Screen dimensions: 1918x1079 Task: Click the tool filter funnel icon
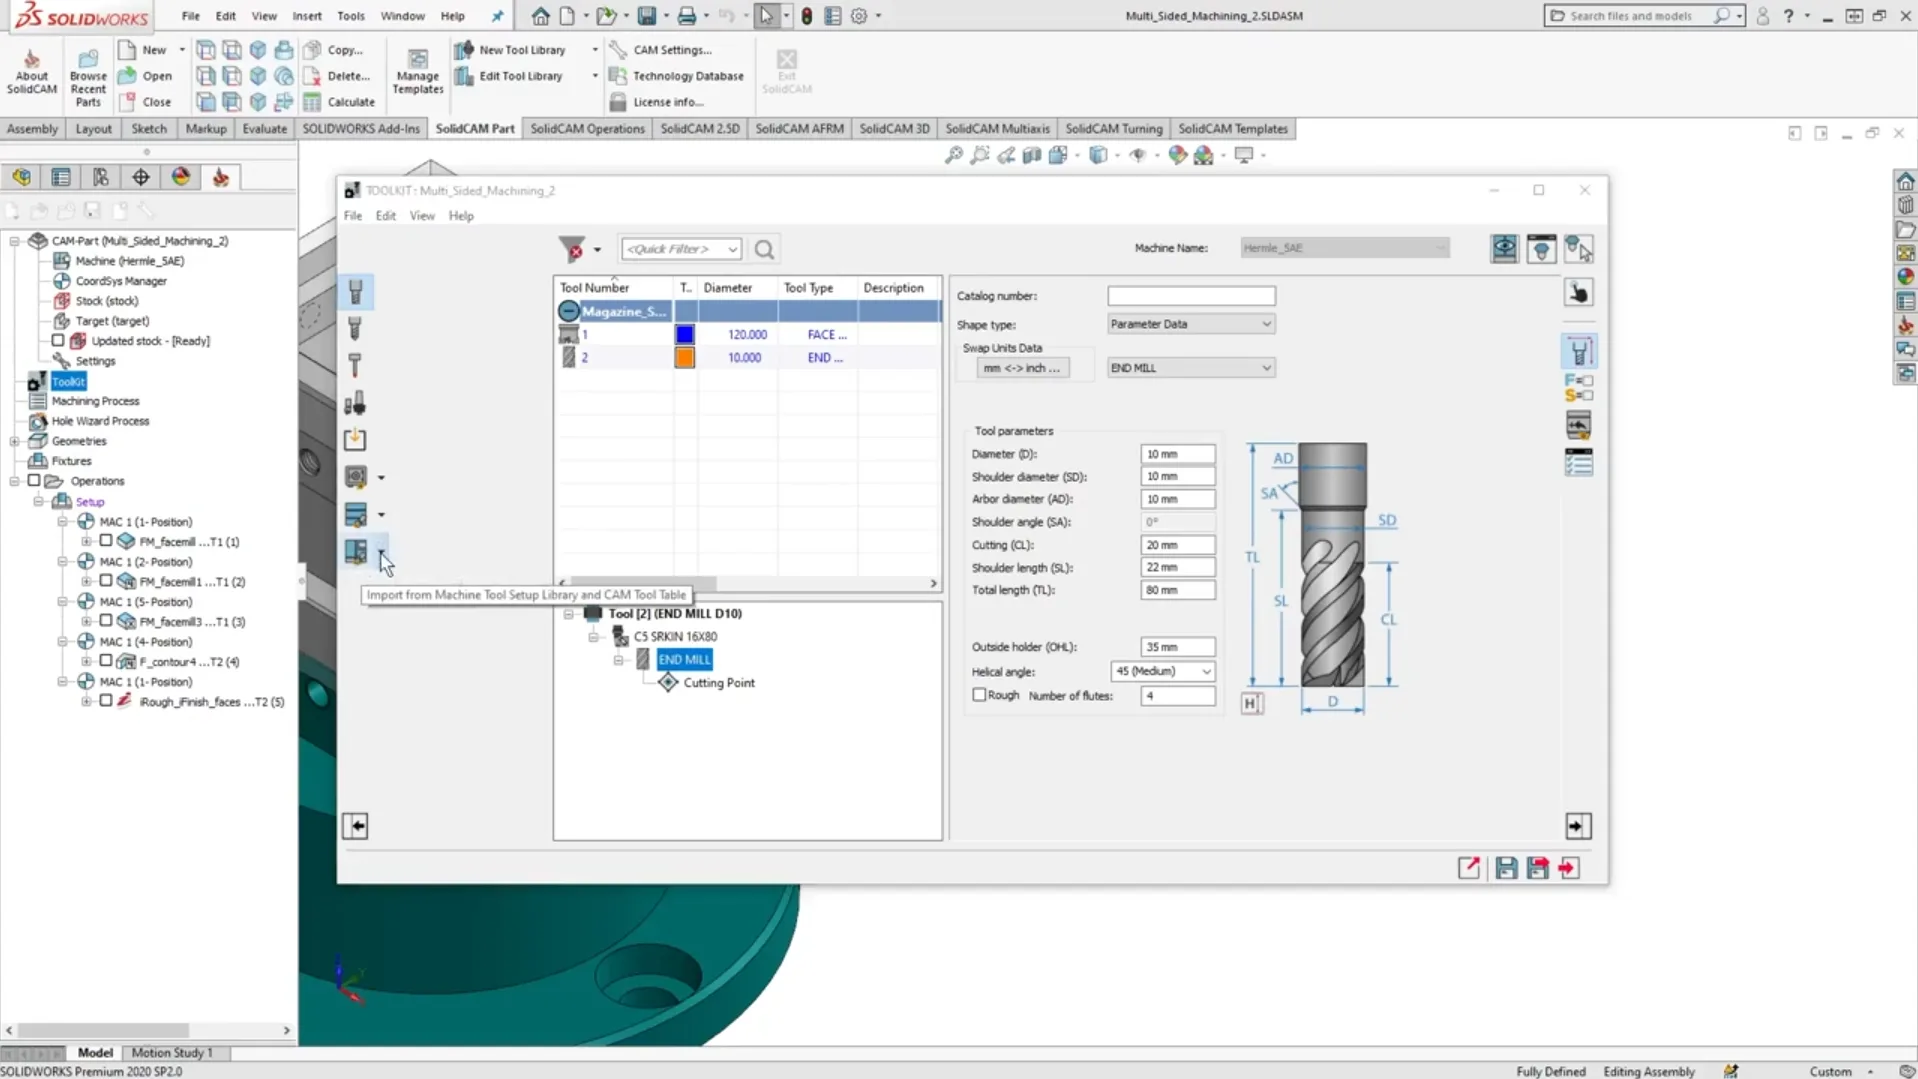click(x=572, y=249)
